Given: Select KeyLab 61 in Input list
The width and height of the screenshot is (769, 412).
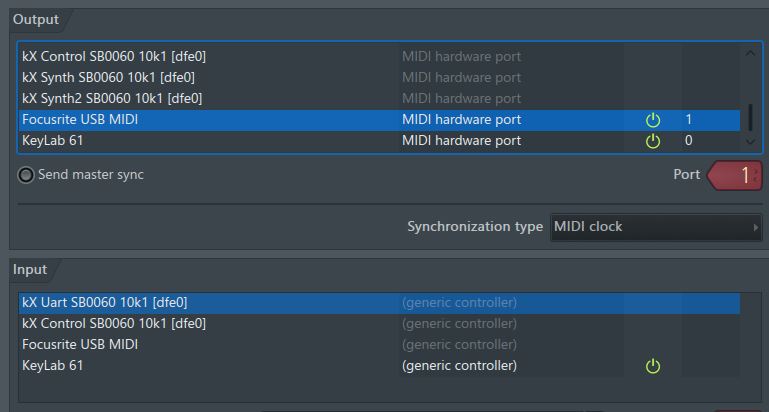Looking at the screenshot, I should point(379,366).
